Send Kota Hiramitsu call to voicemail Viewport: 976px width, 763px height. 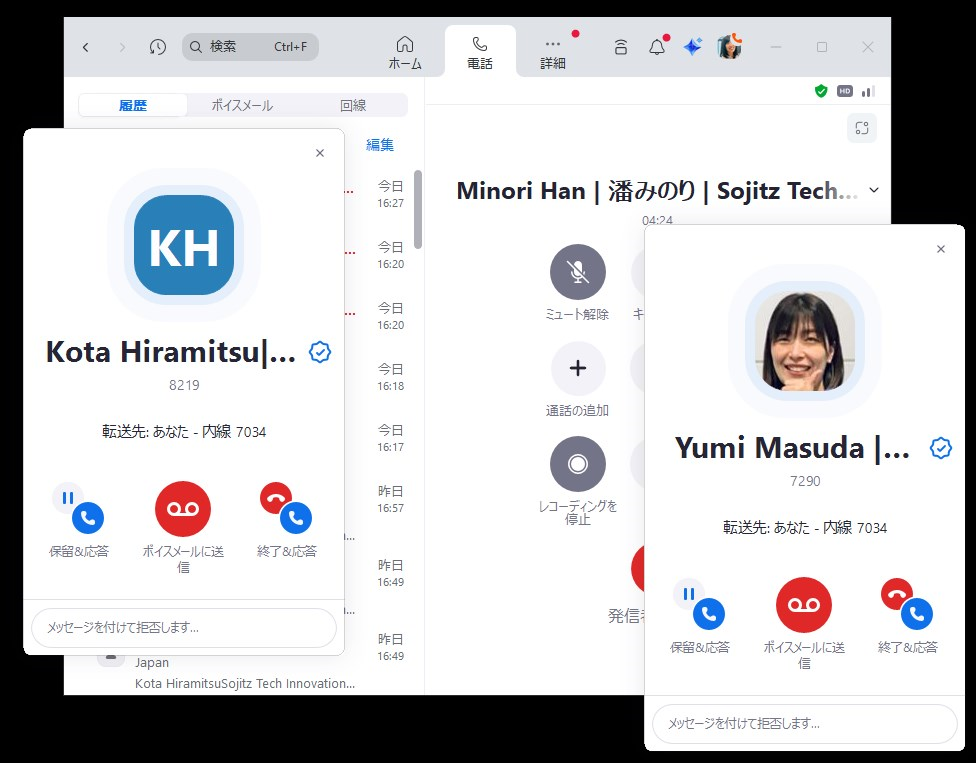pos(183,509)
